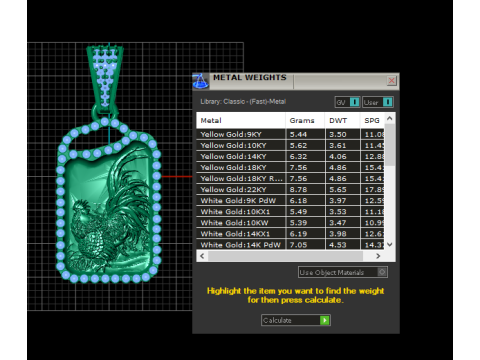The height and width of the screenshot is (360, 480).
Task: Enable Use Object Materials option
Action: 343,272
